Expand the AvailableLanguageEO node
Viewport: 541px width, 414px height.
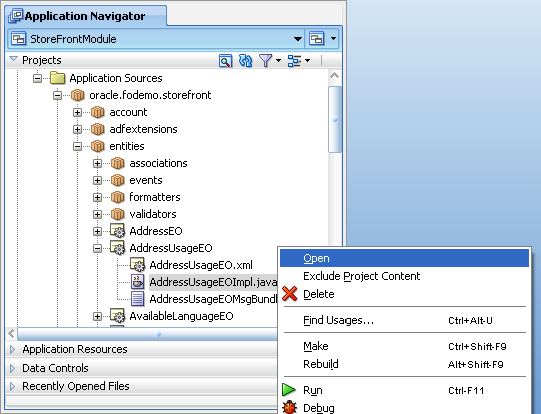click(x=97, y=316)
